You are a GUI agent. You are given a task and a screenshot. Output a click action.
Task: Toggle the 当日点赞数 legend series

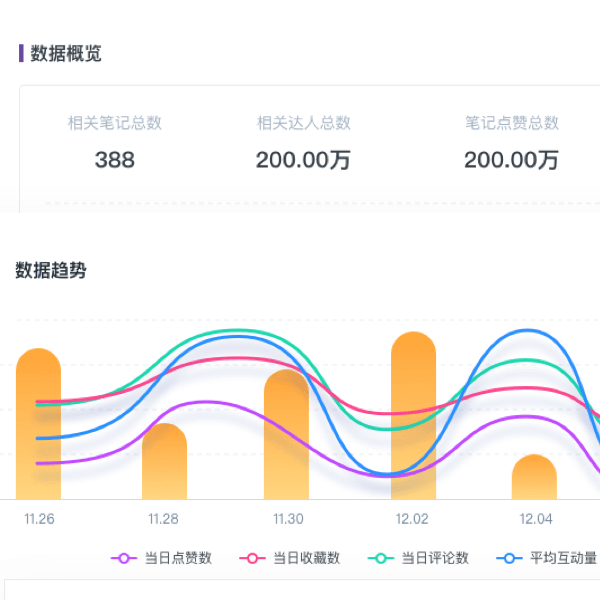pos(161,558)
